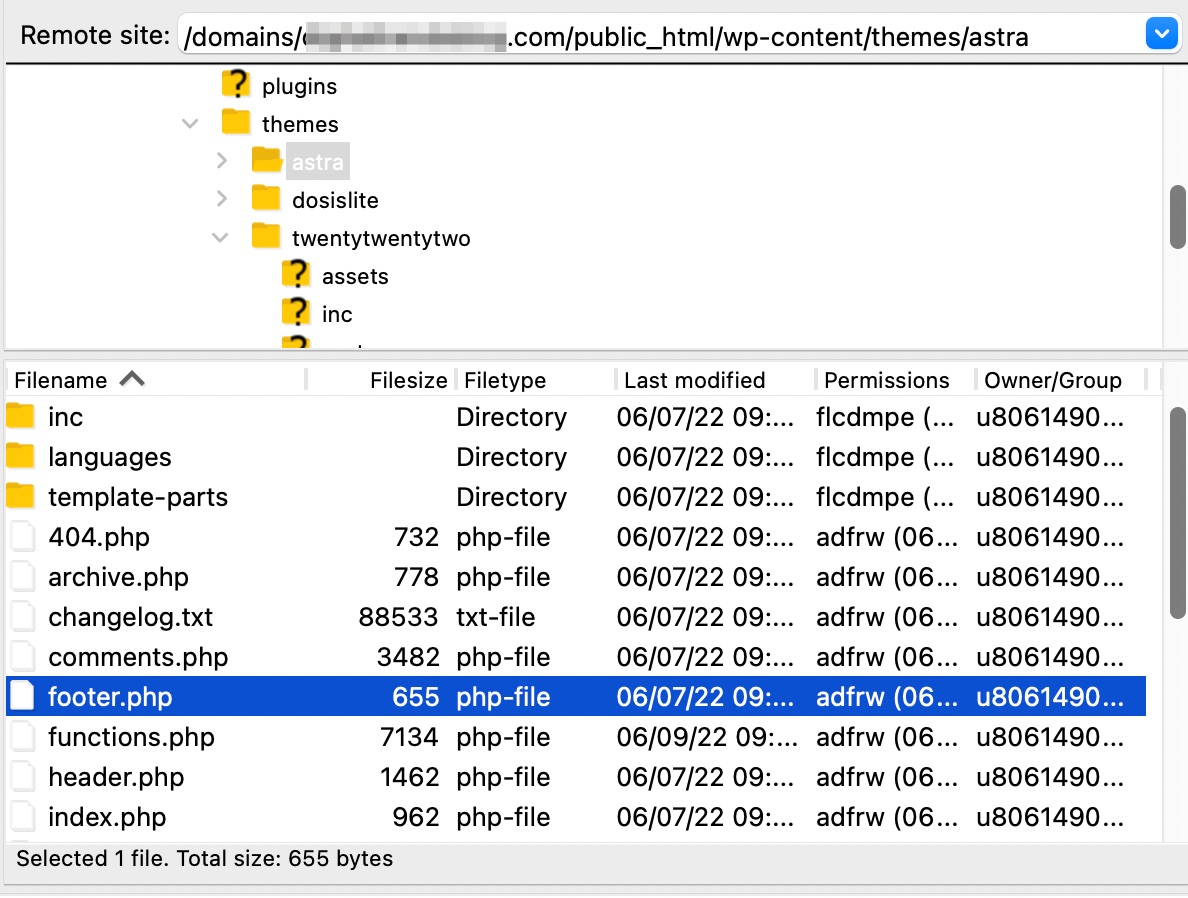Click the 06/09/22 modified date of functions.php
The width and height of the screenshot is (1188, 898).
click(708, 737)
